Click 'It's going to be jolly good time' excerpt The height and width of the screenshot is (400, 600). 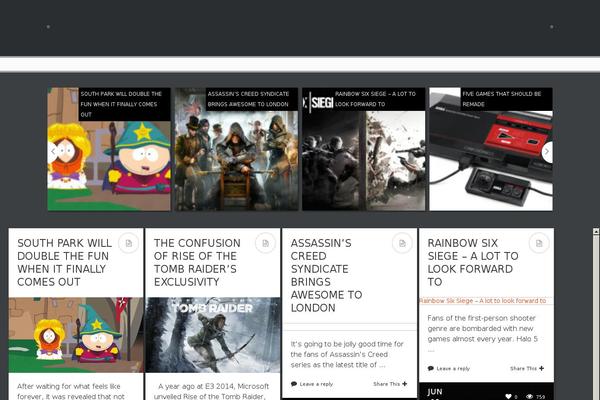pyautogui.click(x=347, y=354)
